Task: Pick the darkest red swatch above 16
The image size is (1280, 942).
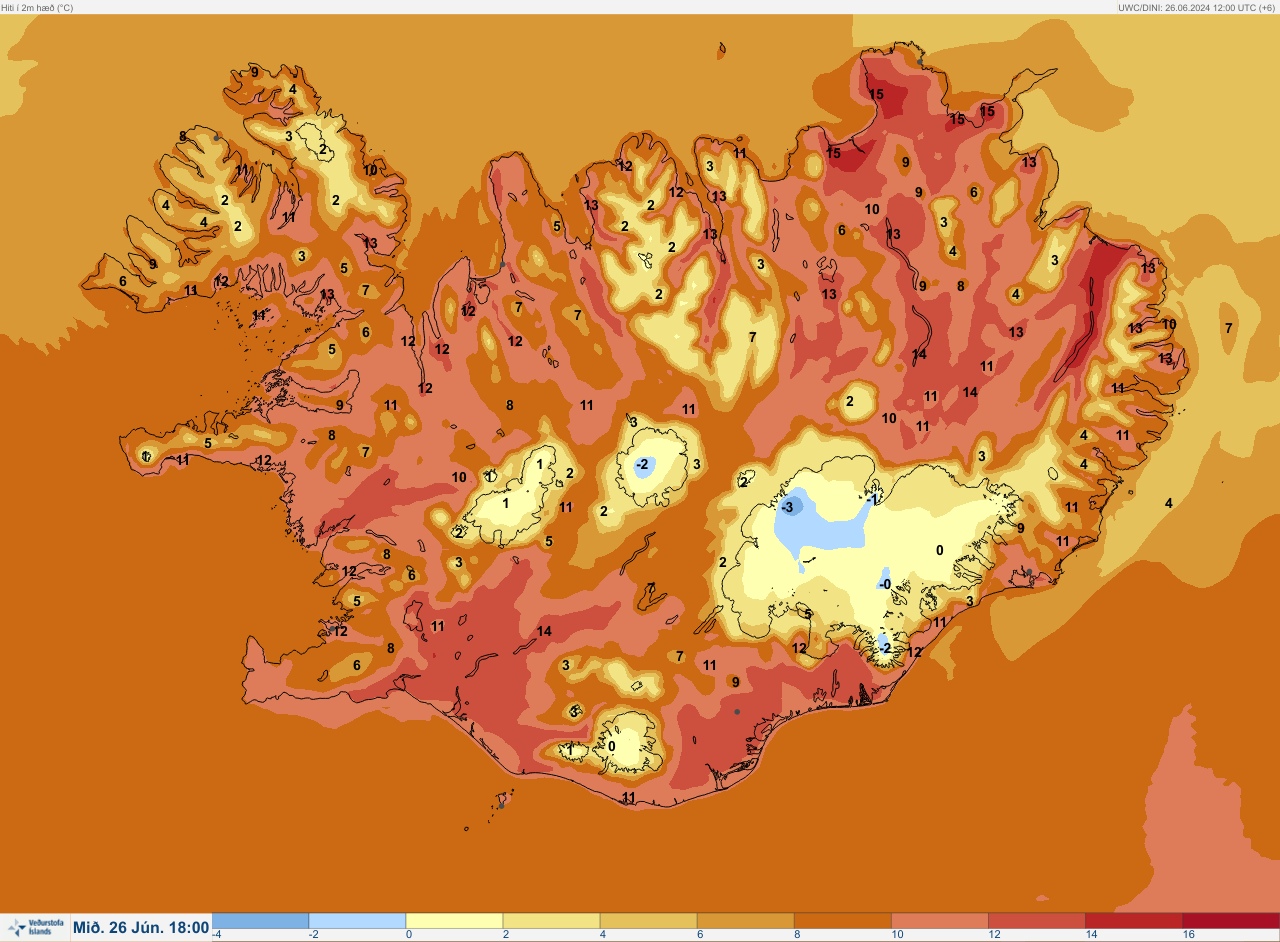Action: point(1230,921)
